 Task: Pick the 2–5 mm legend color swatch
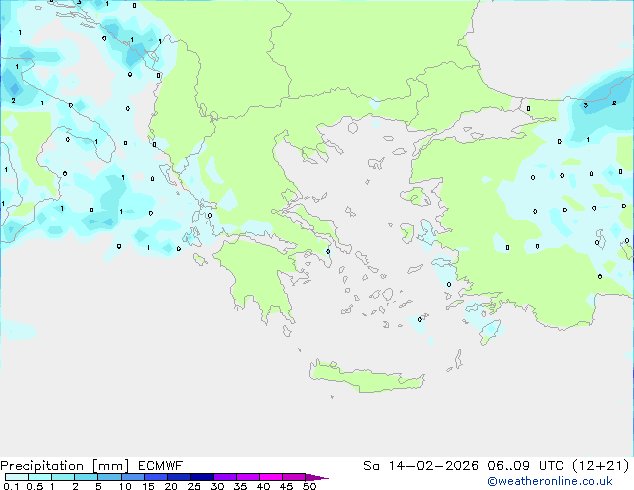tap(86, 477)
